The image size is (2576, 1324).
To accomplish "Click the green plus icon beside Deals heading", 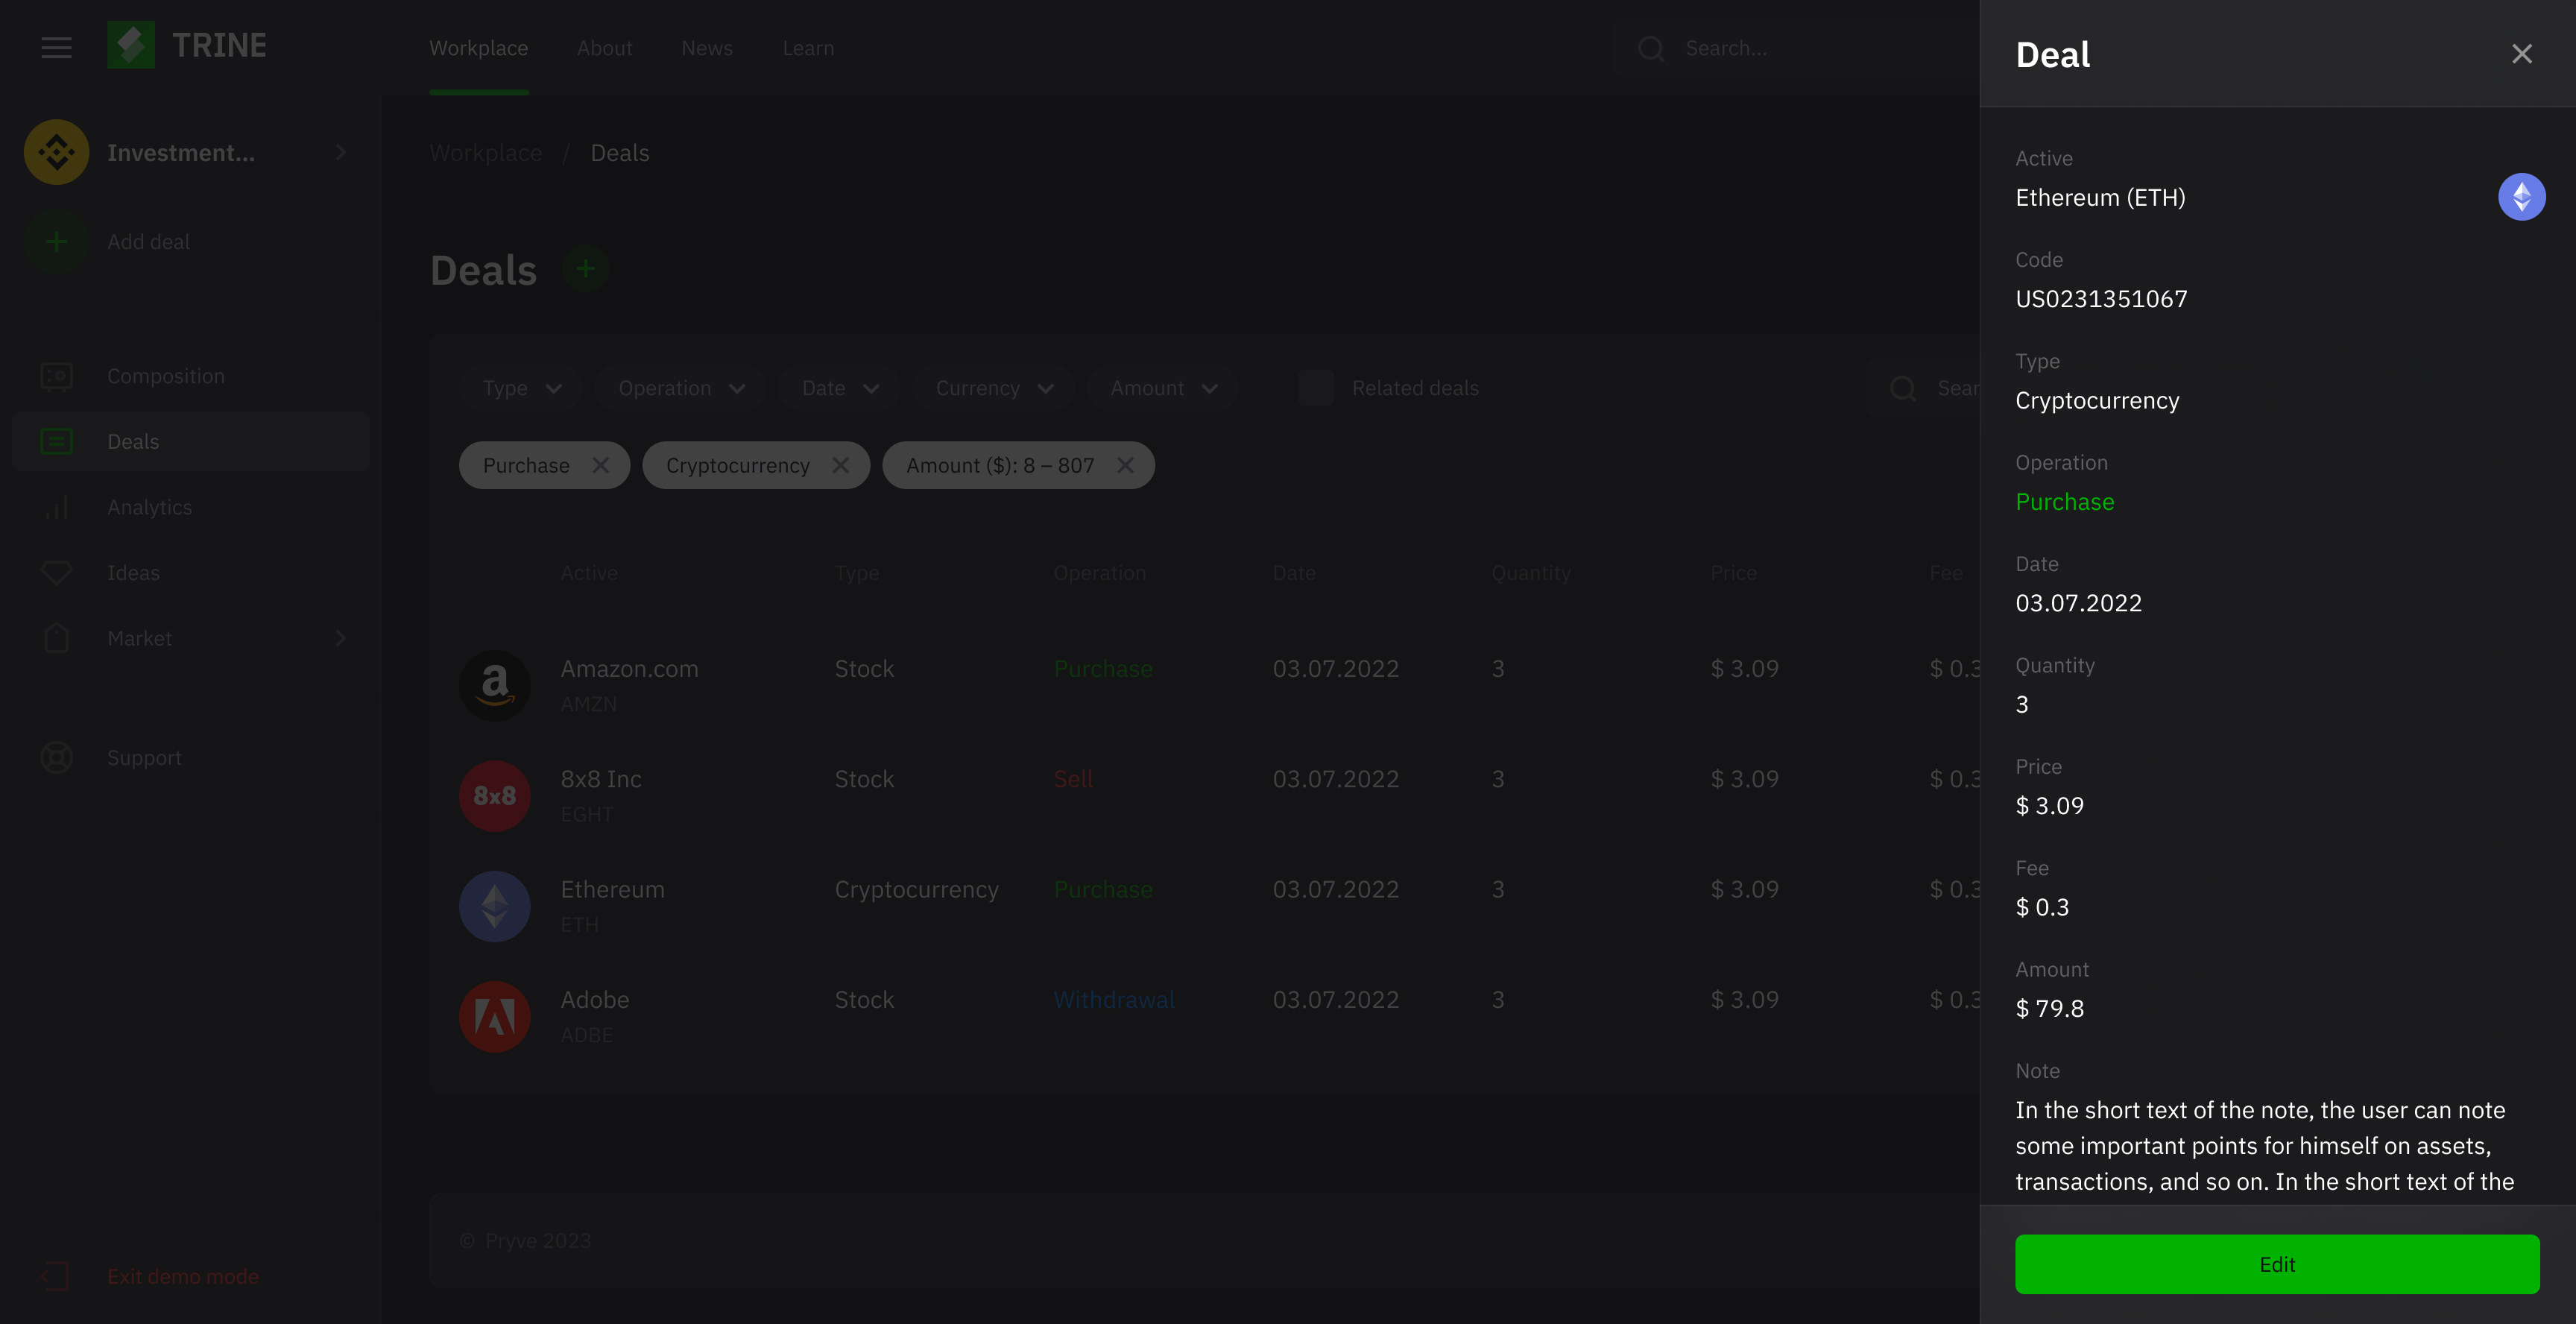I will pyautogui.click(x=585, y=269).
